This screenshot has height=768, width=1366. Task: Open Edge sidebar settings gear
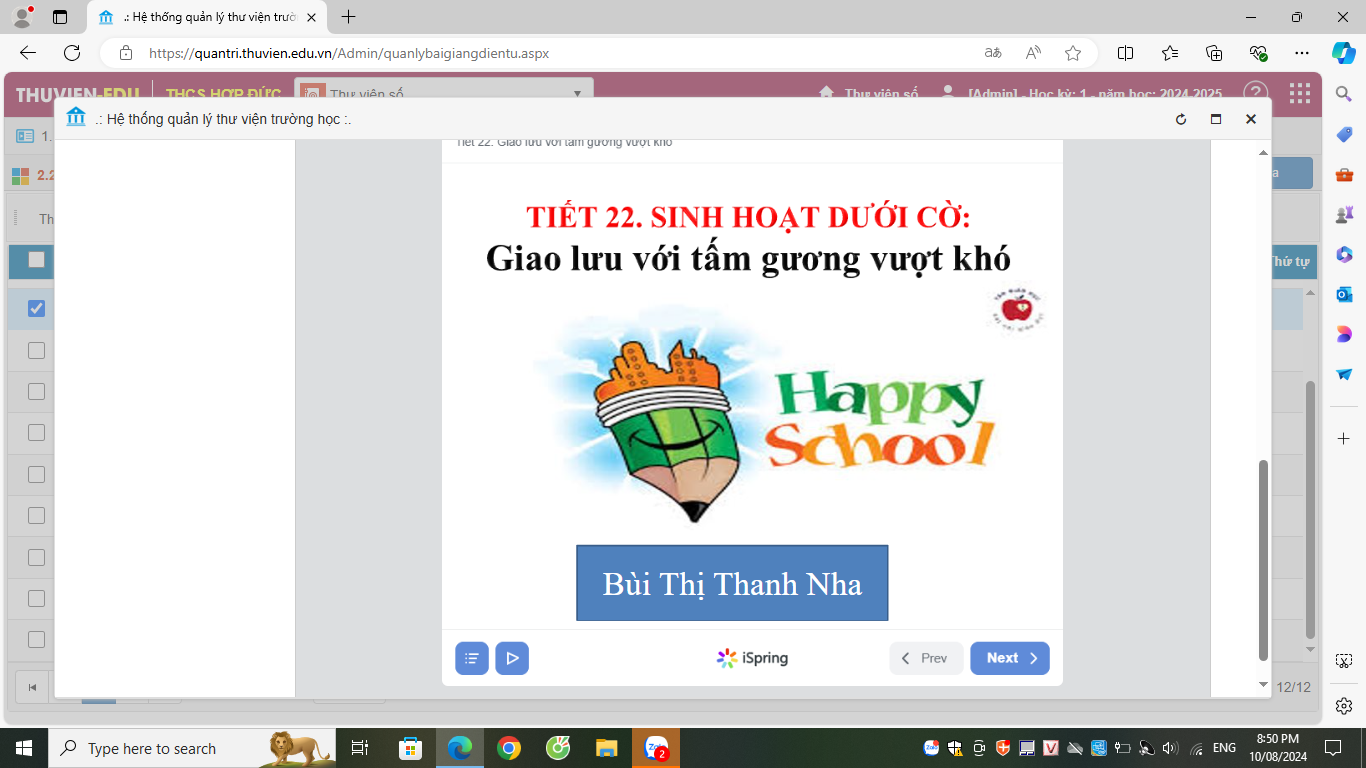pos(1344,705)
